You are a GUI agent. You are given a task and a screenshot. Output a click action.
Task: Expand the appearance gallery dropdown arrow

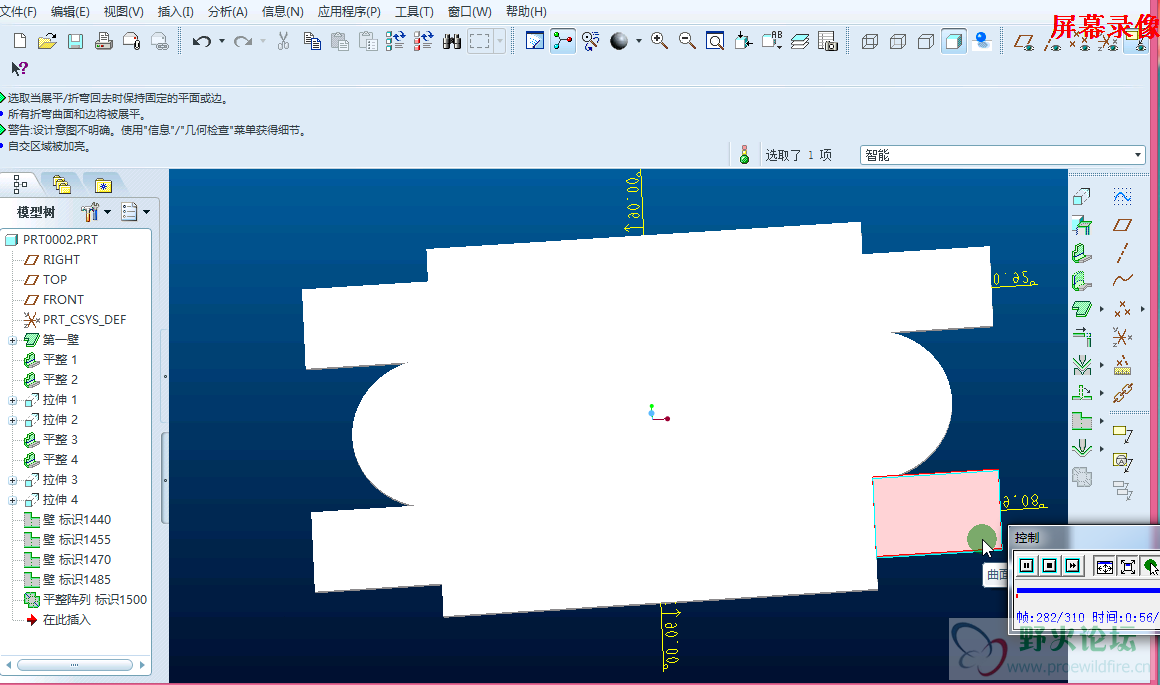pos(638,41)
